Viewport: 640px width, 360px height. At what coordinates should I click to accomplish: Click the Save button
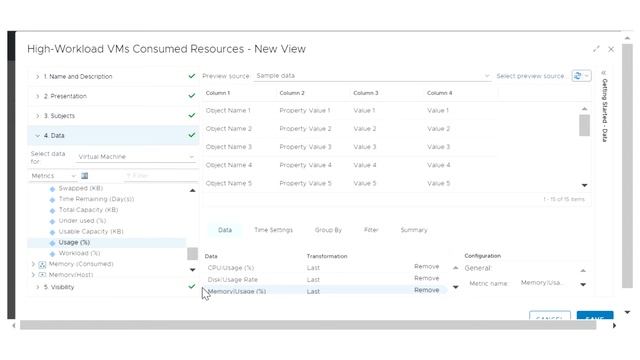[x=595, y=316]
